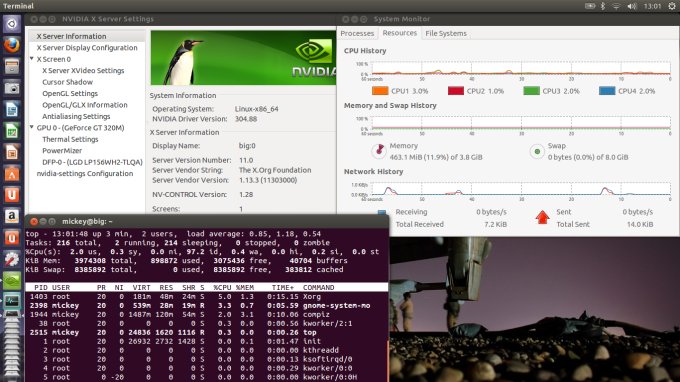Click the NVIDIA X Server Settings title bar
Screen dimensions: 680x382
click(181, 19)
